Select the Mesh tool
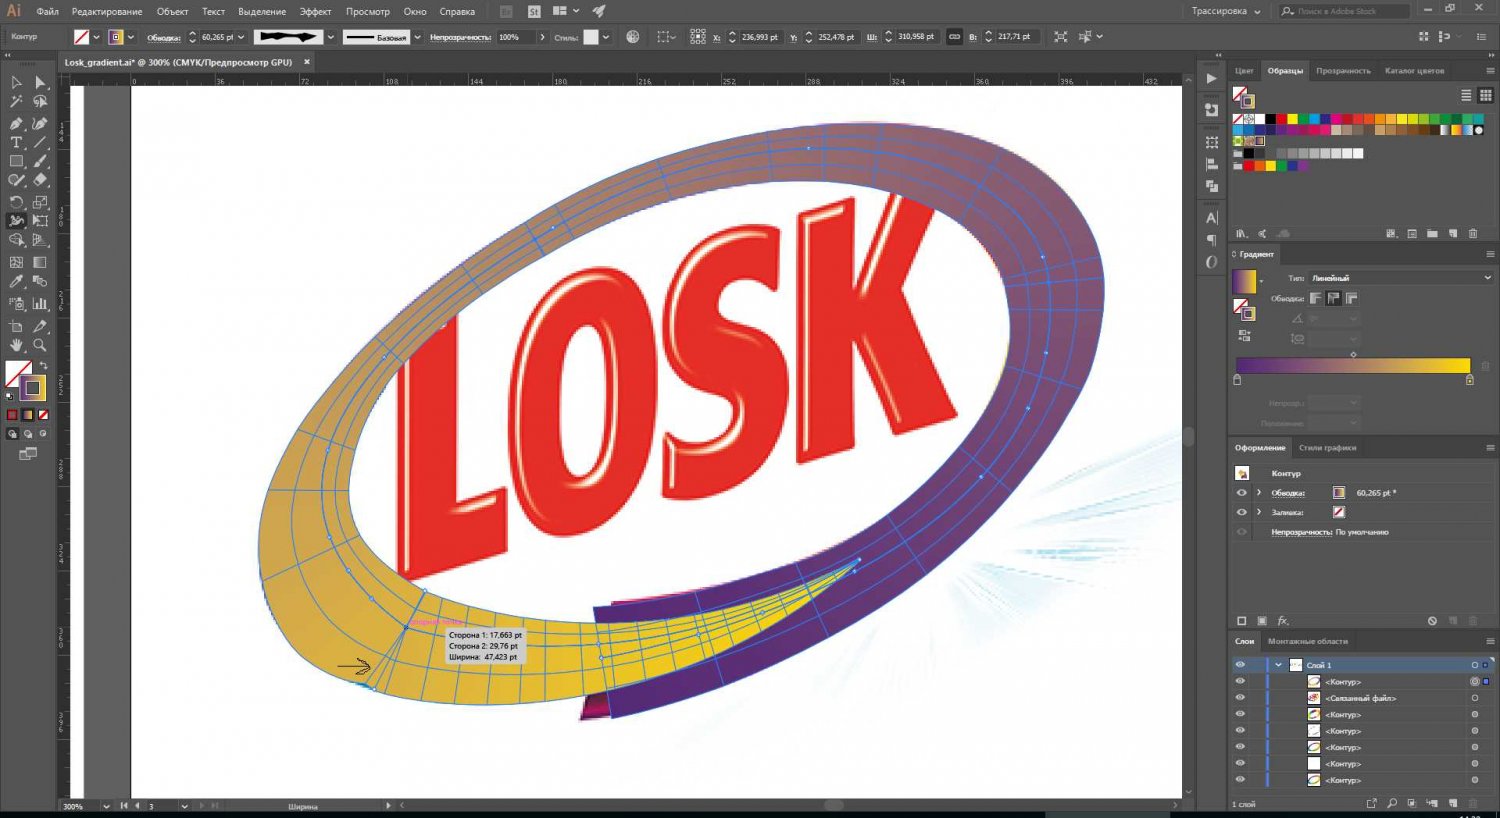Screen dimensions: 1500x818 pos(16,262)
